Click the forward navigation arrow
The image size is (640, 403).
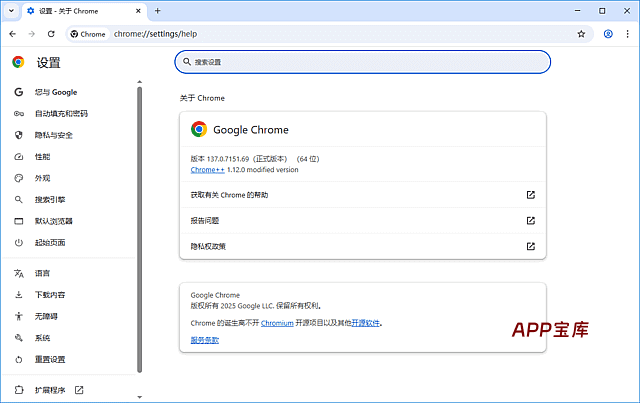(x=31, y=34)
